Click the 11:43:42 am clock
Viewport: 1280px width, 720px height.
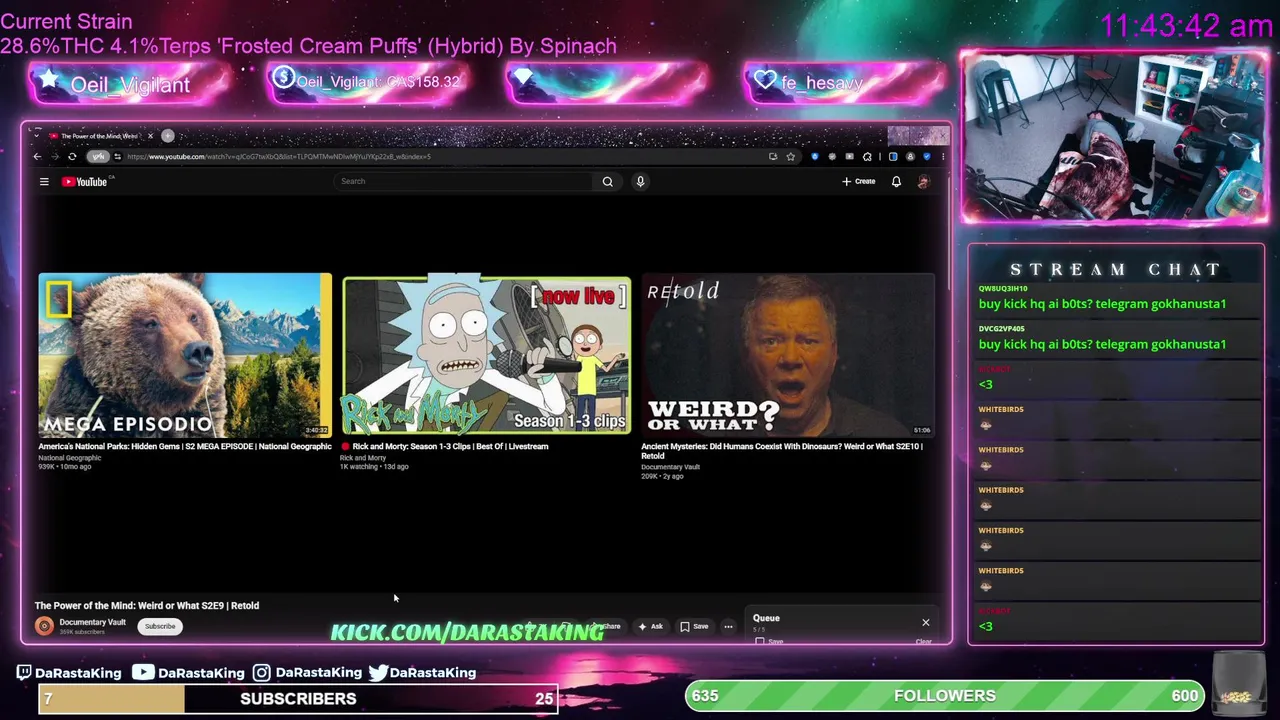(x=1186, y=27)
